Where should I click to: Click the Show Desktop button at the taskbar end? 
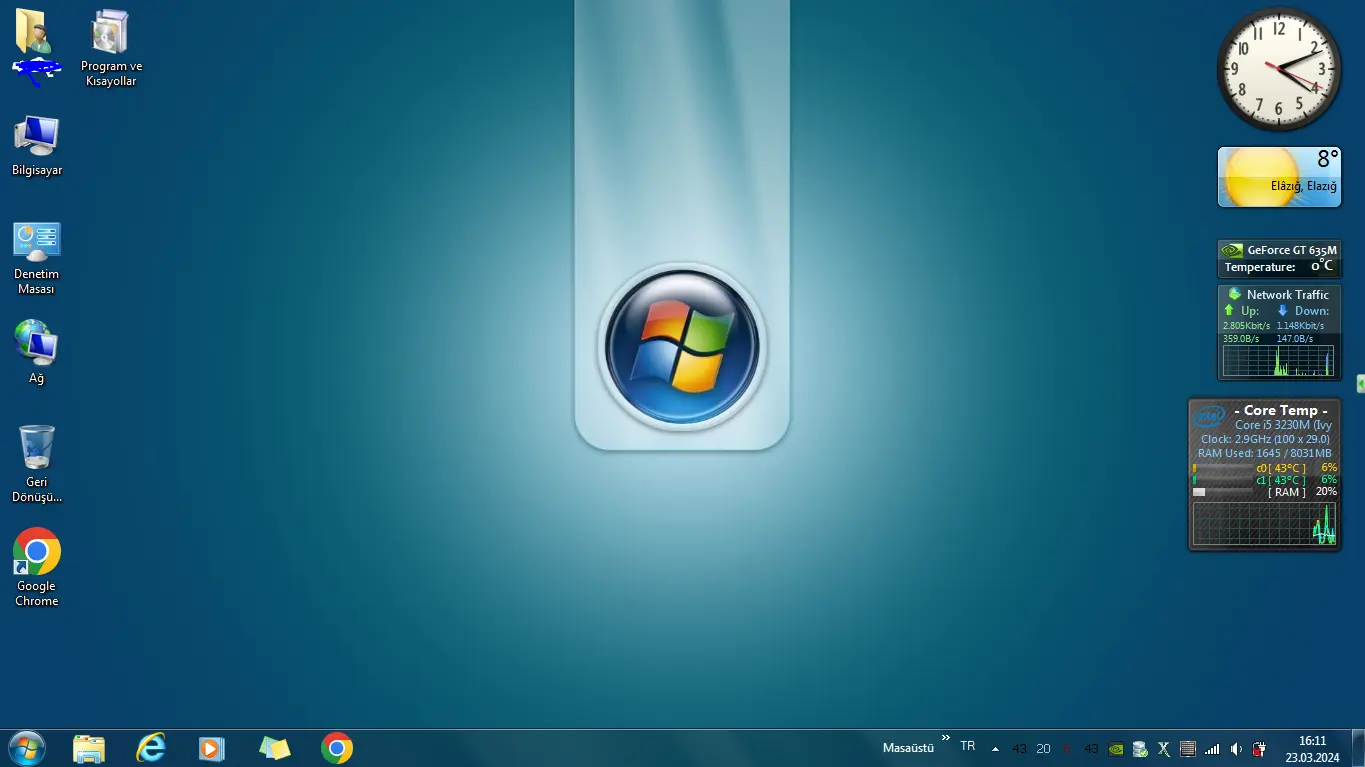coord(1358,748)
